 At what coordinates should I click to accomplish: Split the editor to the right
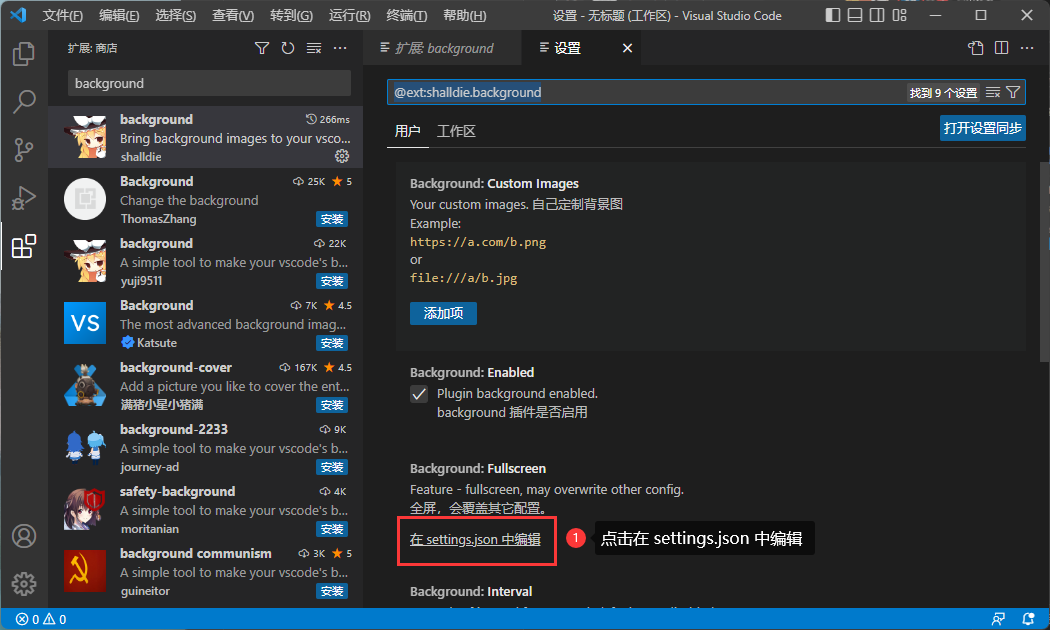tap(1002, 48)
